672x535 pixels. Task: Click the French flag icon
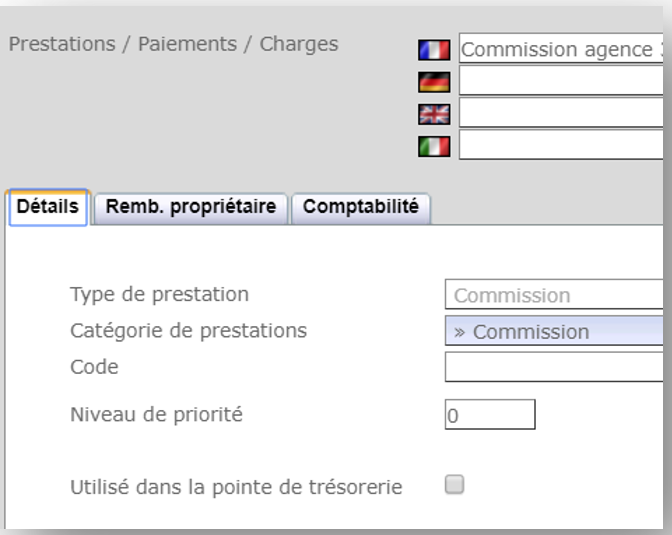434,50
